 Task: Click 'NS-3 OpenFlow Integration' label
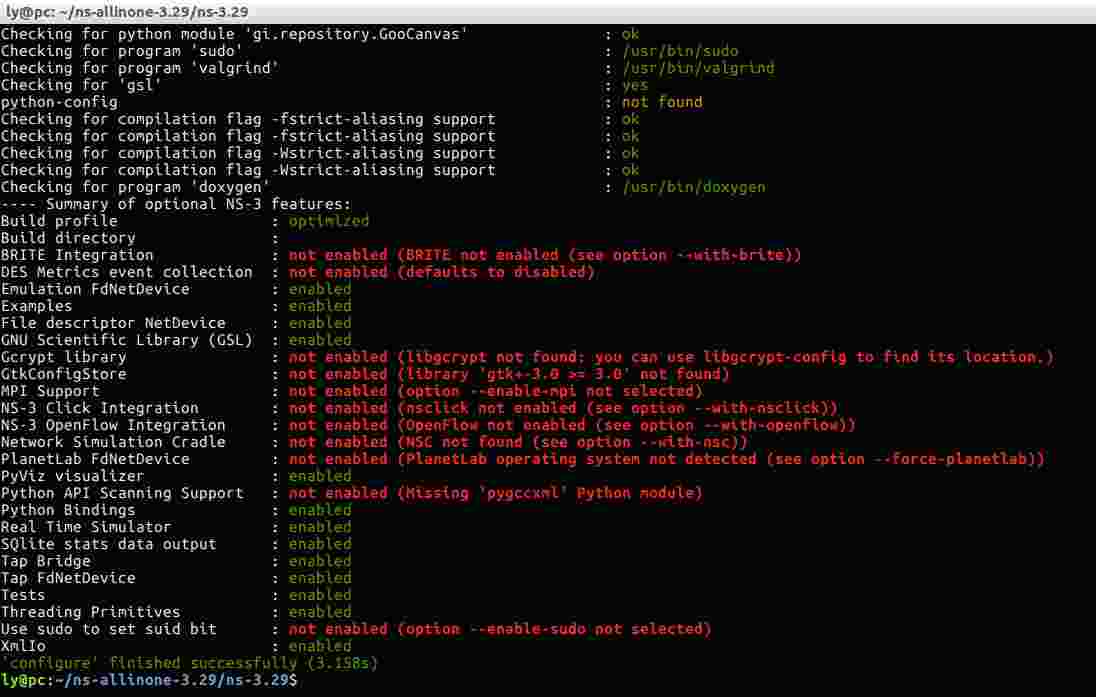113,425
